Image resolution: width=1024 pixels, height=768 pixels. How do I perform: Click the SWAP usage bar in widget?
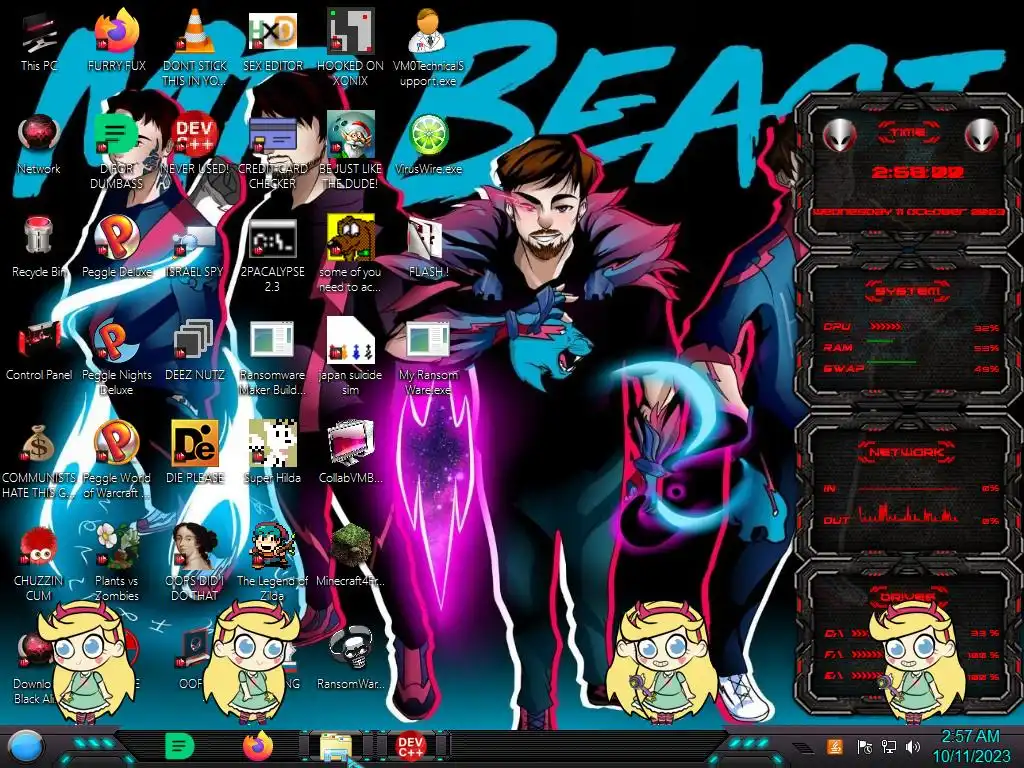click(x=891, y=362)
